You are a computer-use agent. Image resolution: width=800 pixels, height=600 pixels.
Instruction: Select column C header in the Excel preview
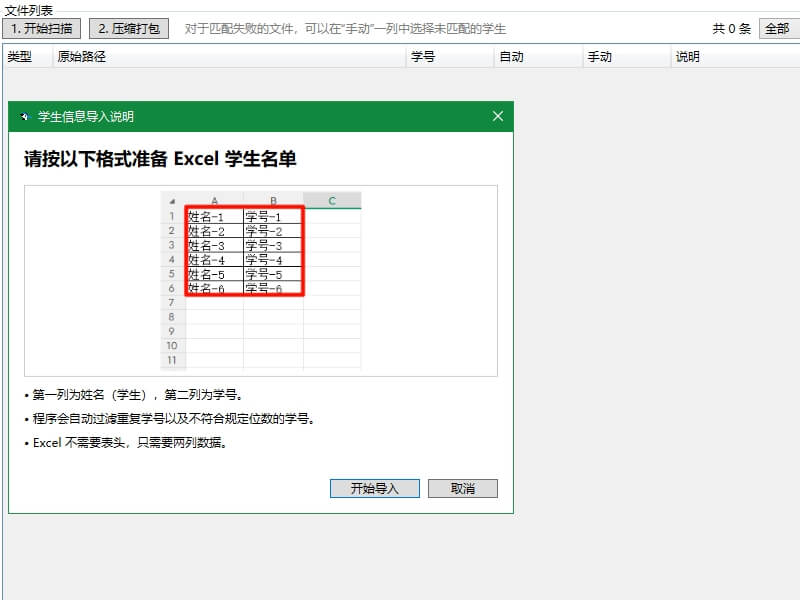tap(334, 200)
